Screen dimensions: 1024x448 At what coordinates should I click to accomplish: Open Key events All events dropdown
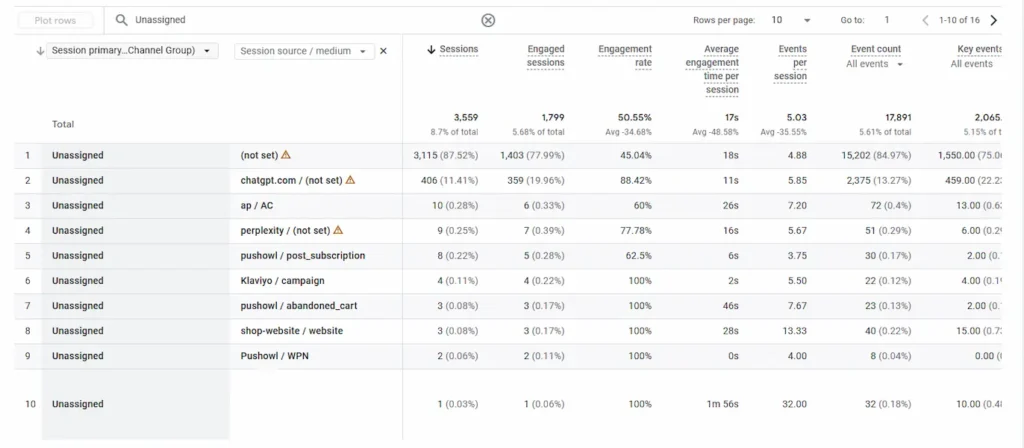(x=972, y=64)
